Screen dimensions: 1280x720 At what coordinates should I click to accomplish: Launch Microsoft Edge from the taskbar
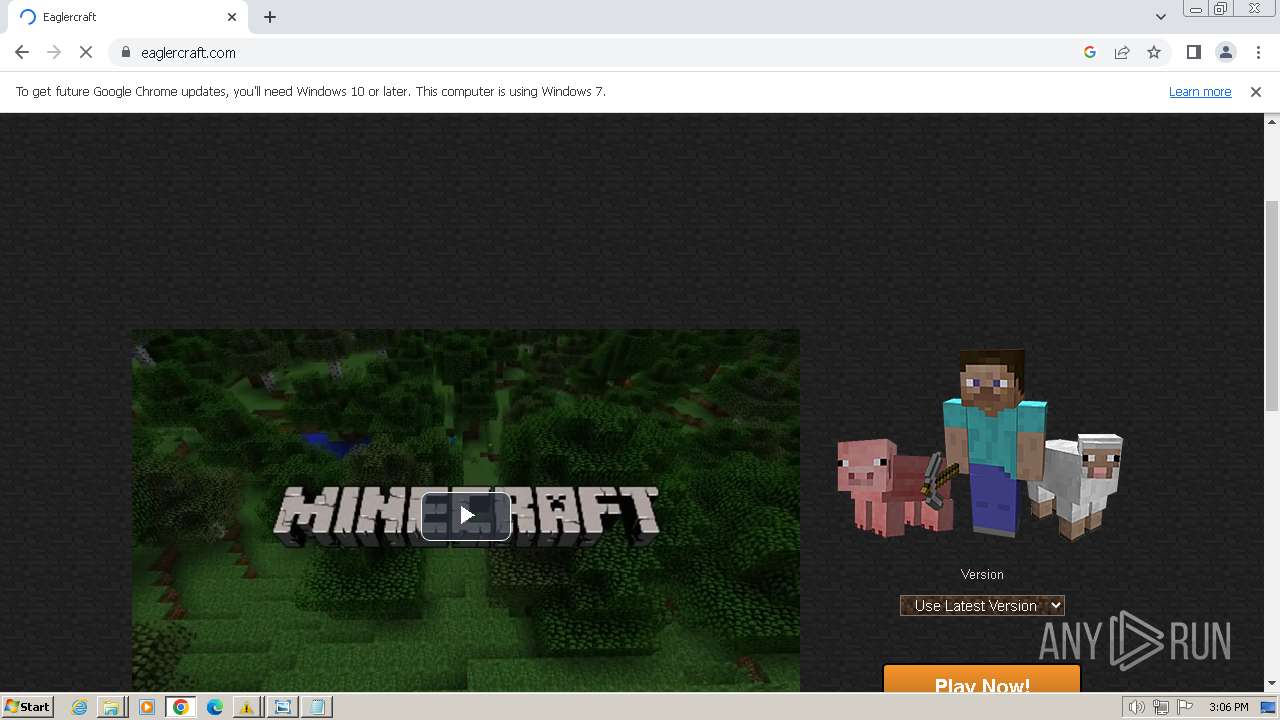tap(214, 707)
